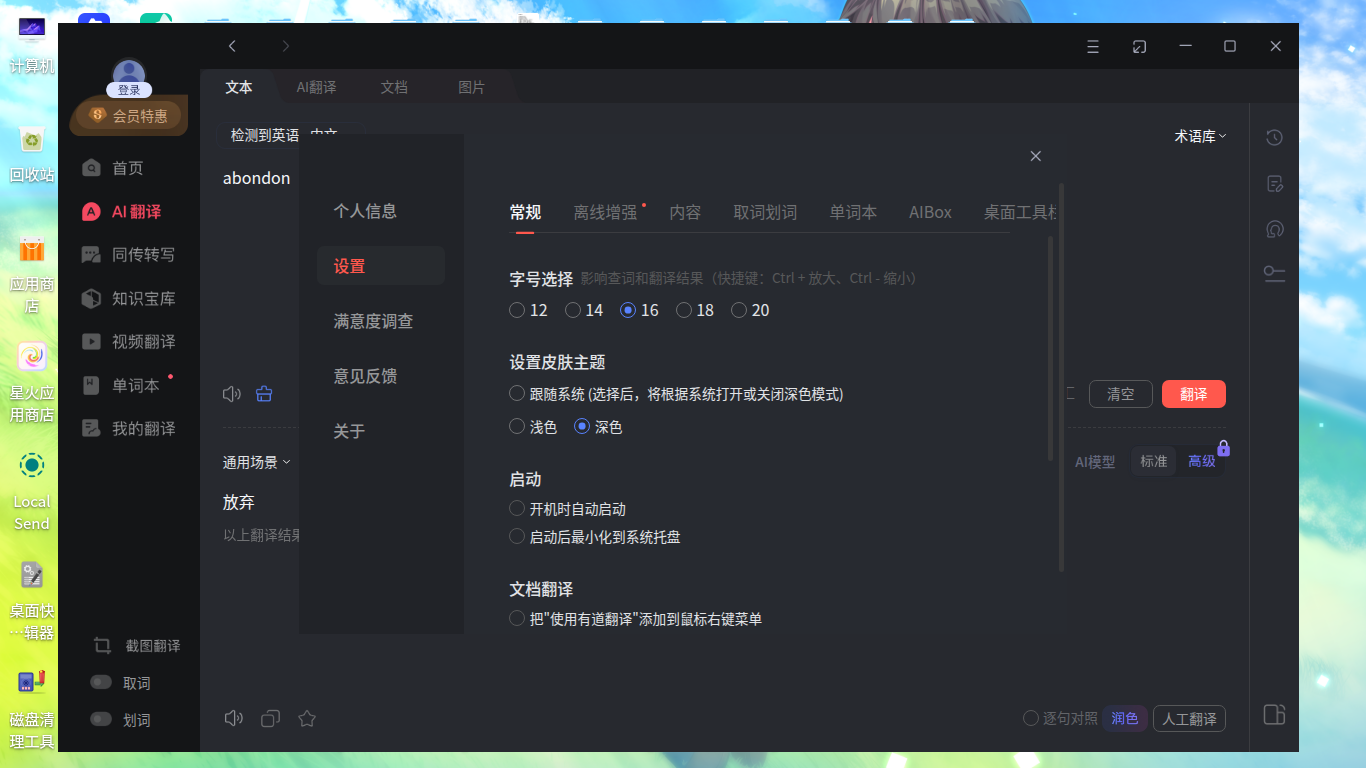Open the 计算机 desktop icon
The width and height of the screenshot is (1366, 768).
point(32,46)
